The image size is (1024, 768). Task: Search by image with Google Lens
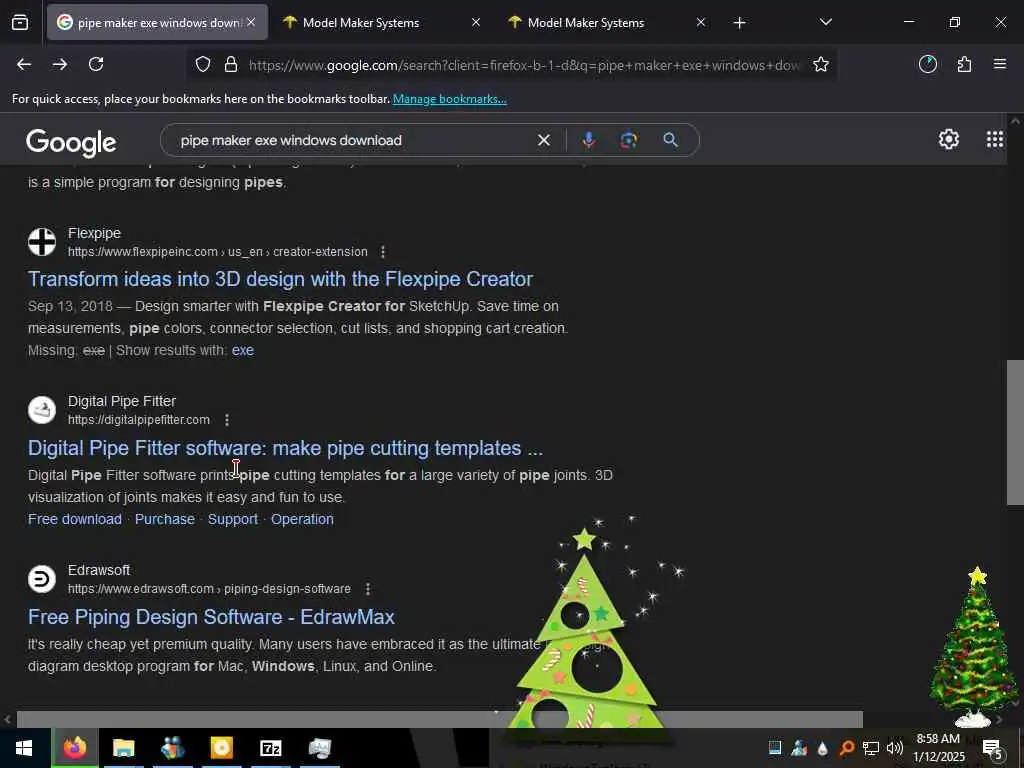(628, 140)
